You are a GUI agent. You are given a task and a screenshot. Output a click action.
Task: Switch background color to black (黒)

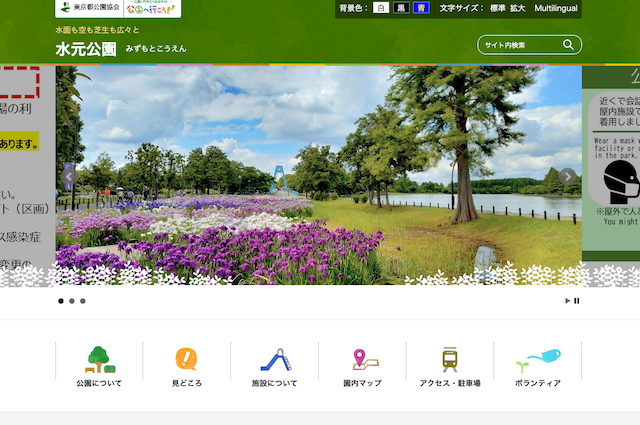tap(401, 8)
